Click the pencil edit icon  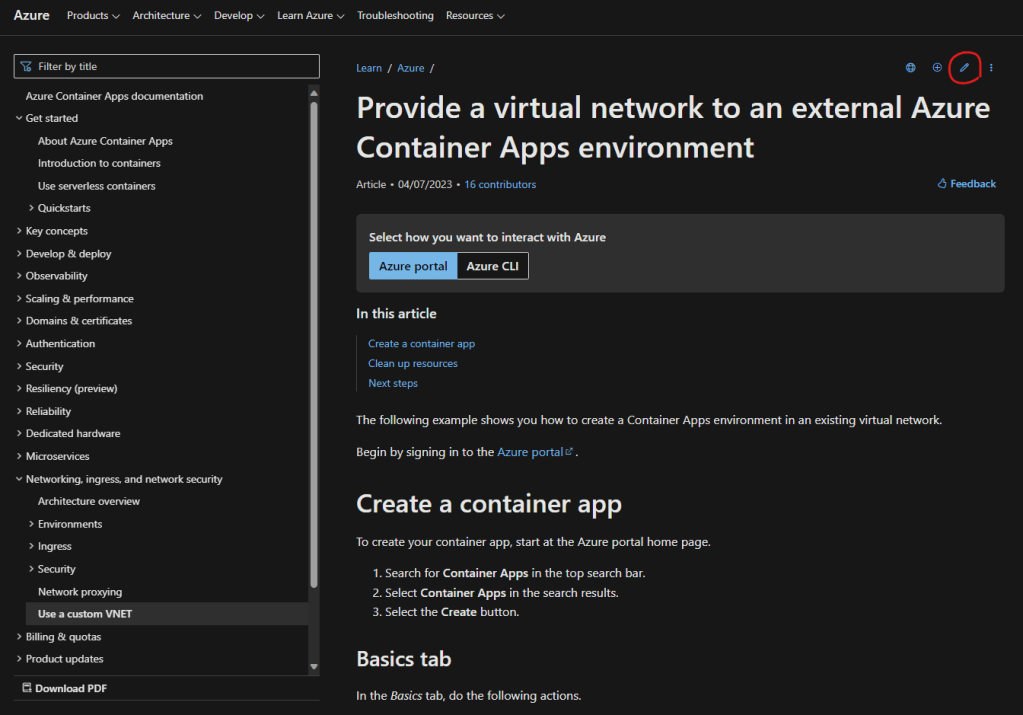(x=964, y=68)
